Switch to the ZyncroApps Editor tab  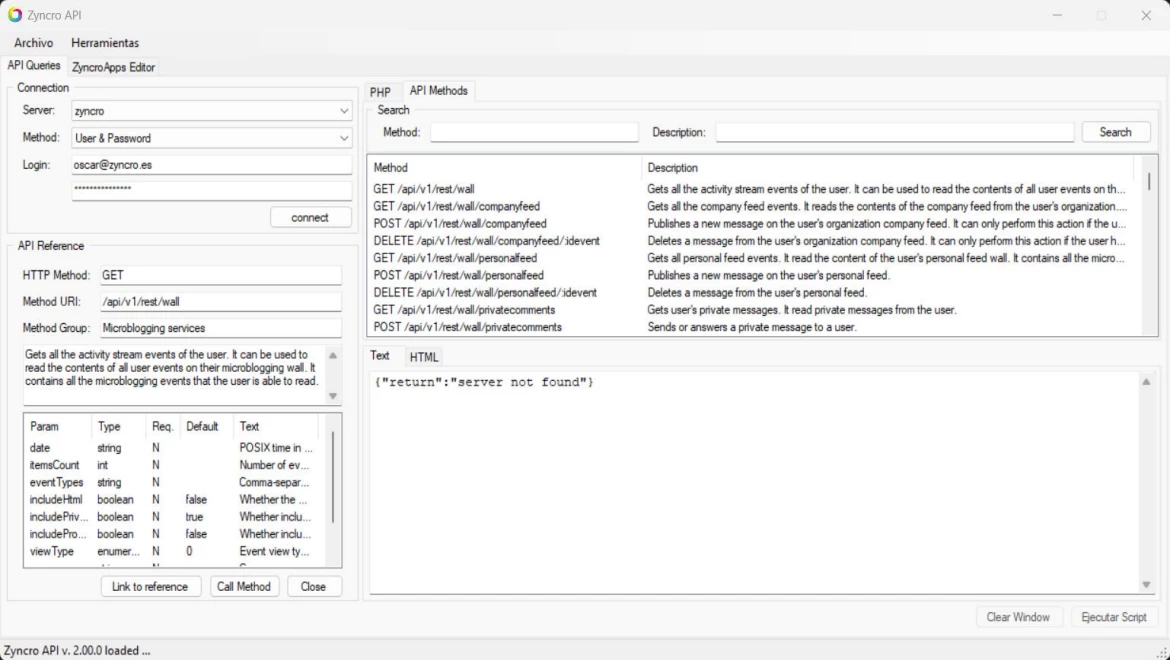pos(113,67)
